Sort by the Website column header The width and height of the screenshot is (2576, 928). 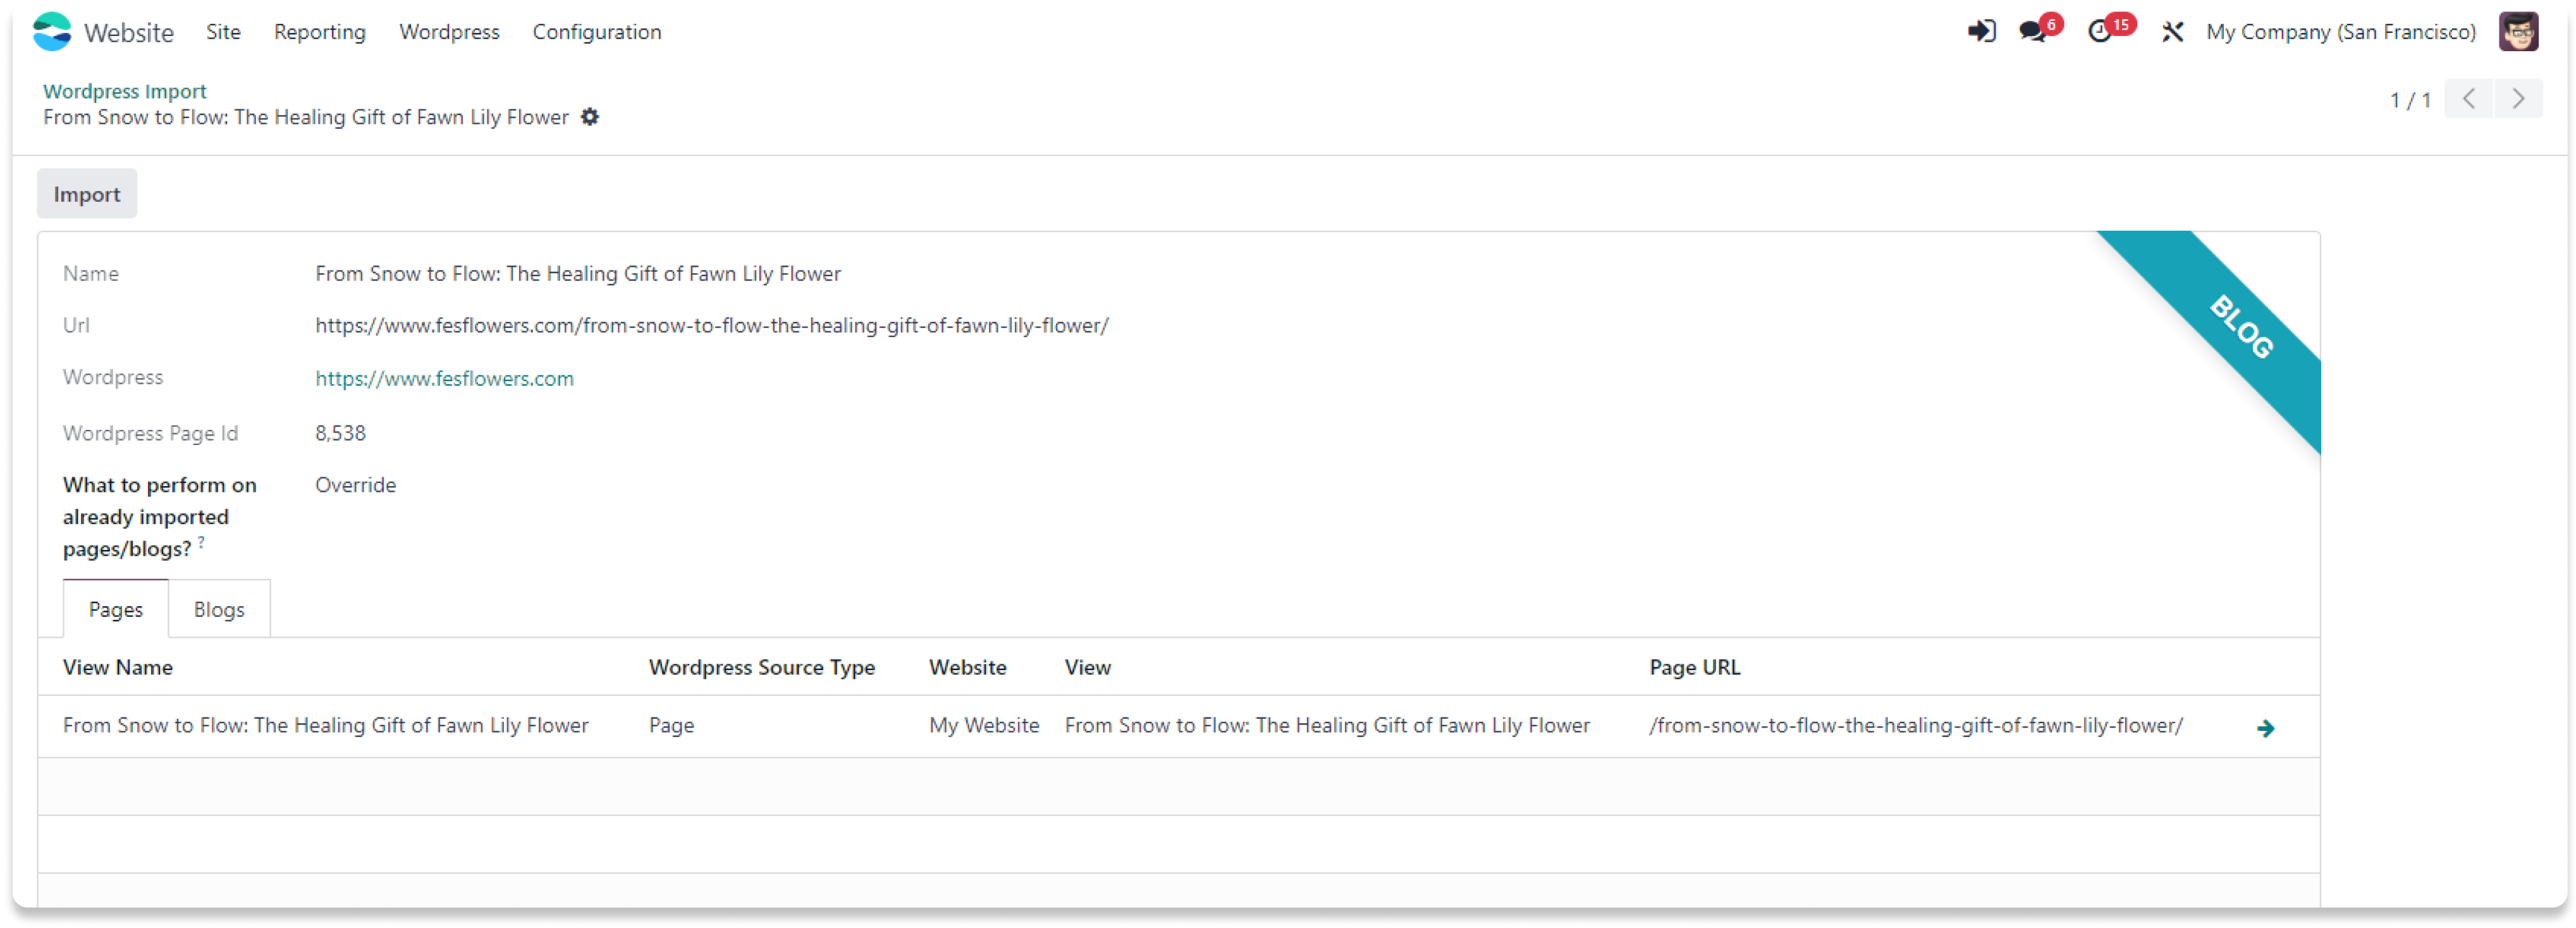coord(968,667)
